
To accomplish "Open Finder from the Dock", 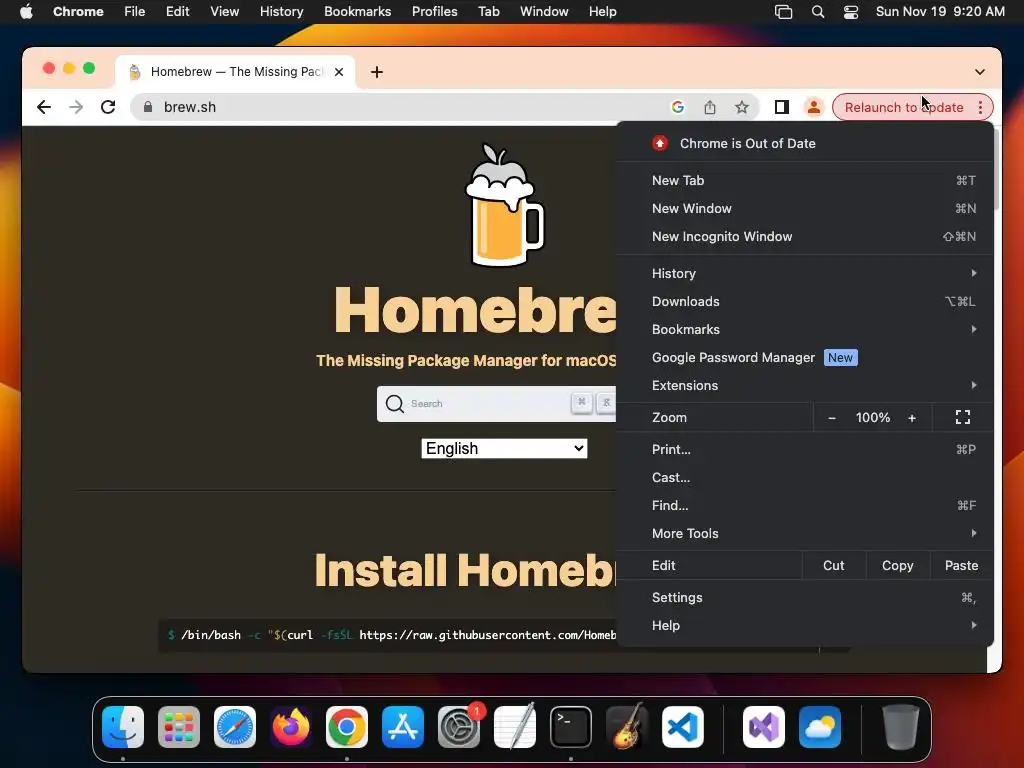I will click(123, 727).
